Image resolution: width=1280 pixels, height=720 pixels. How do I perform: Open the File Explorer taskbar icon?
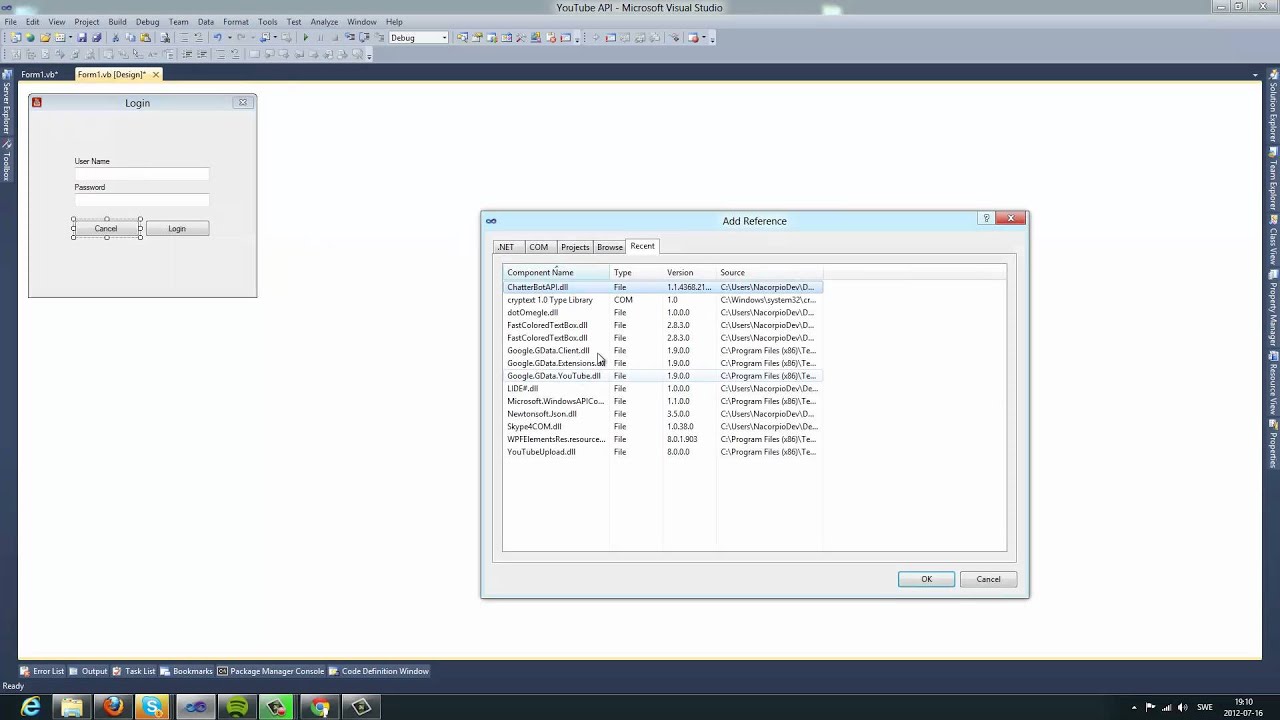click(x=71, y=707)
